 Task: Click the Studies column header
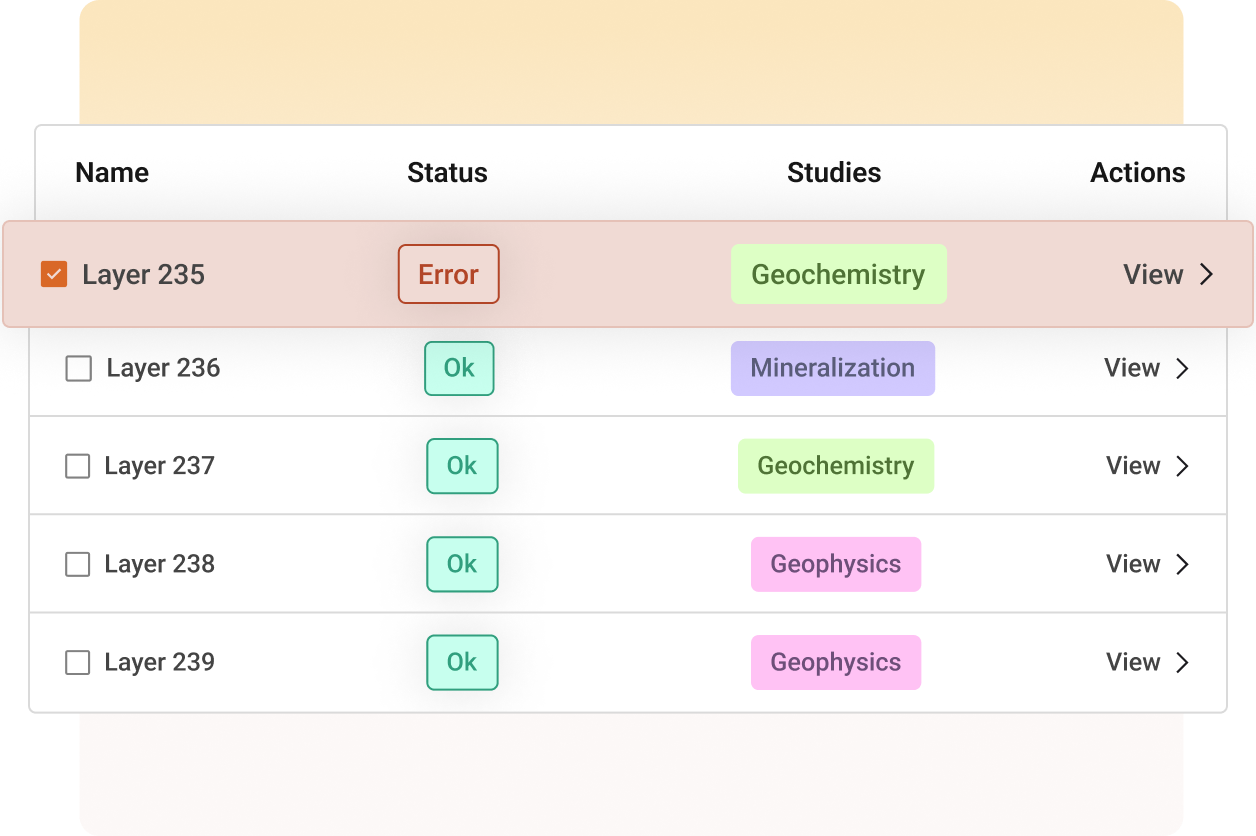click(833, 172)
